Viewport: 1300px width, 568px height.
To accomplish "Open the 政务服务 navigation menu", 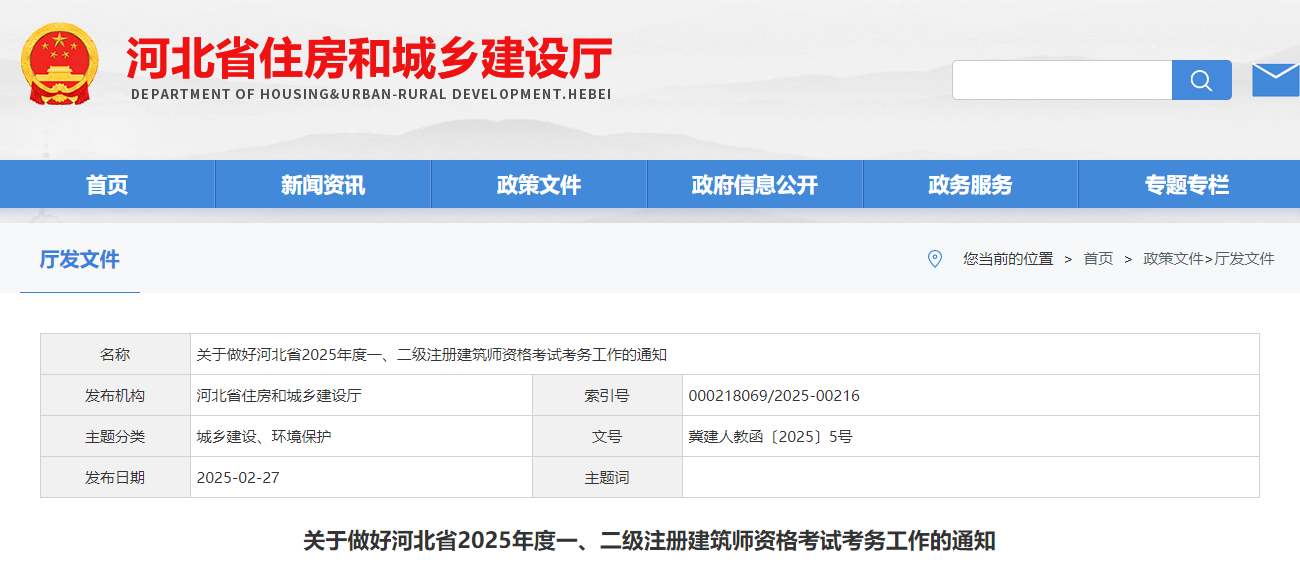I will [970, 184].
